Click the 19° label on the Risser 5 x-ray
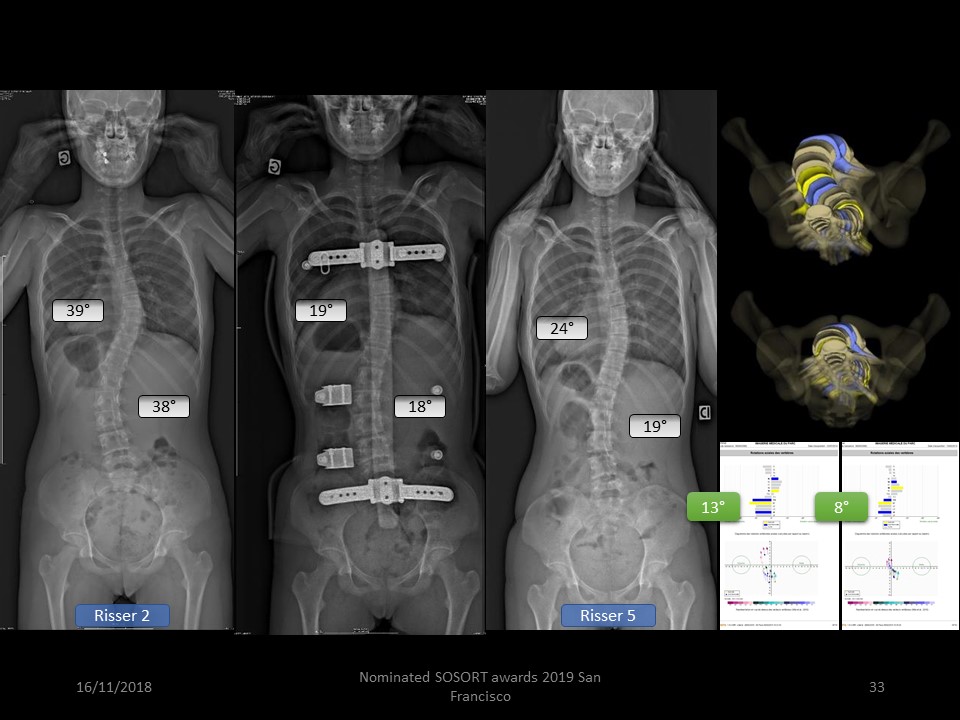This screenshot has height=720, width=960. click(x=654, y=427)
